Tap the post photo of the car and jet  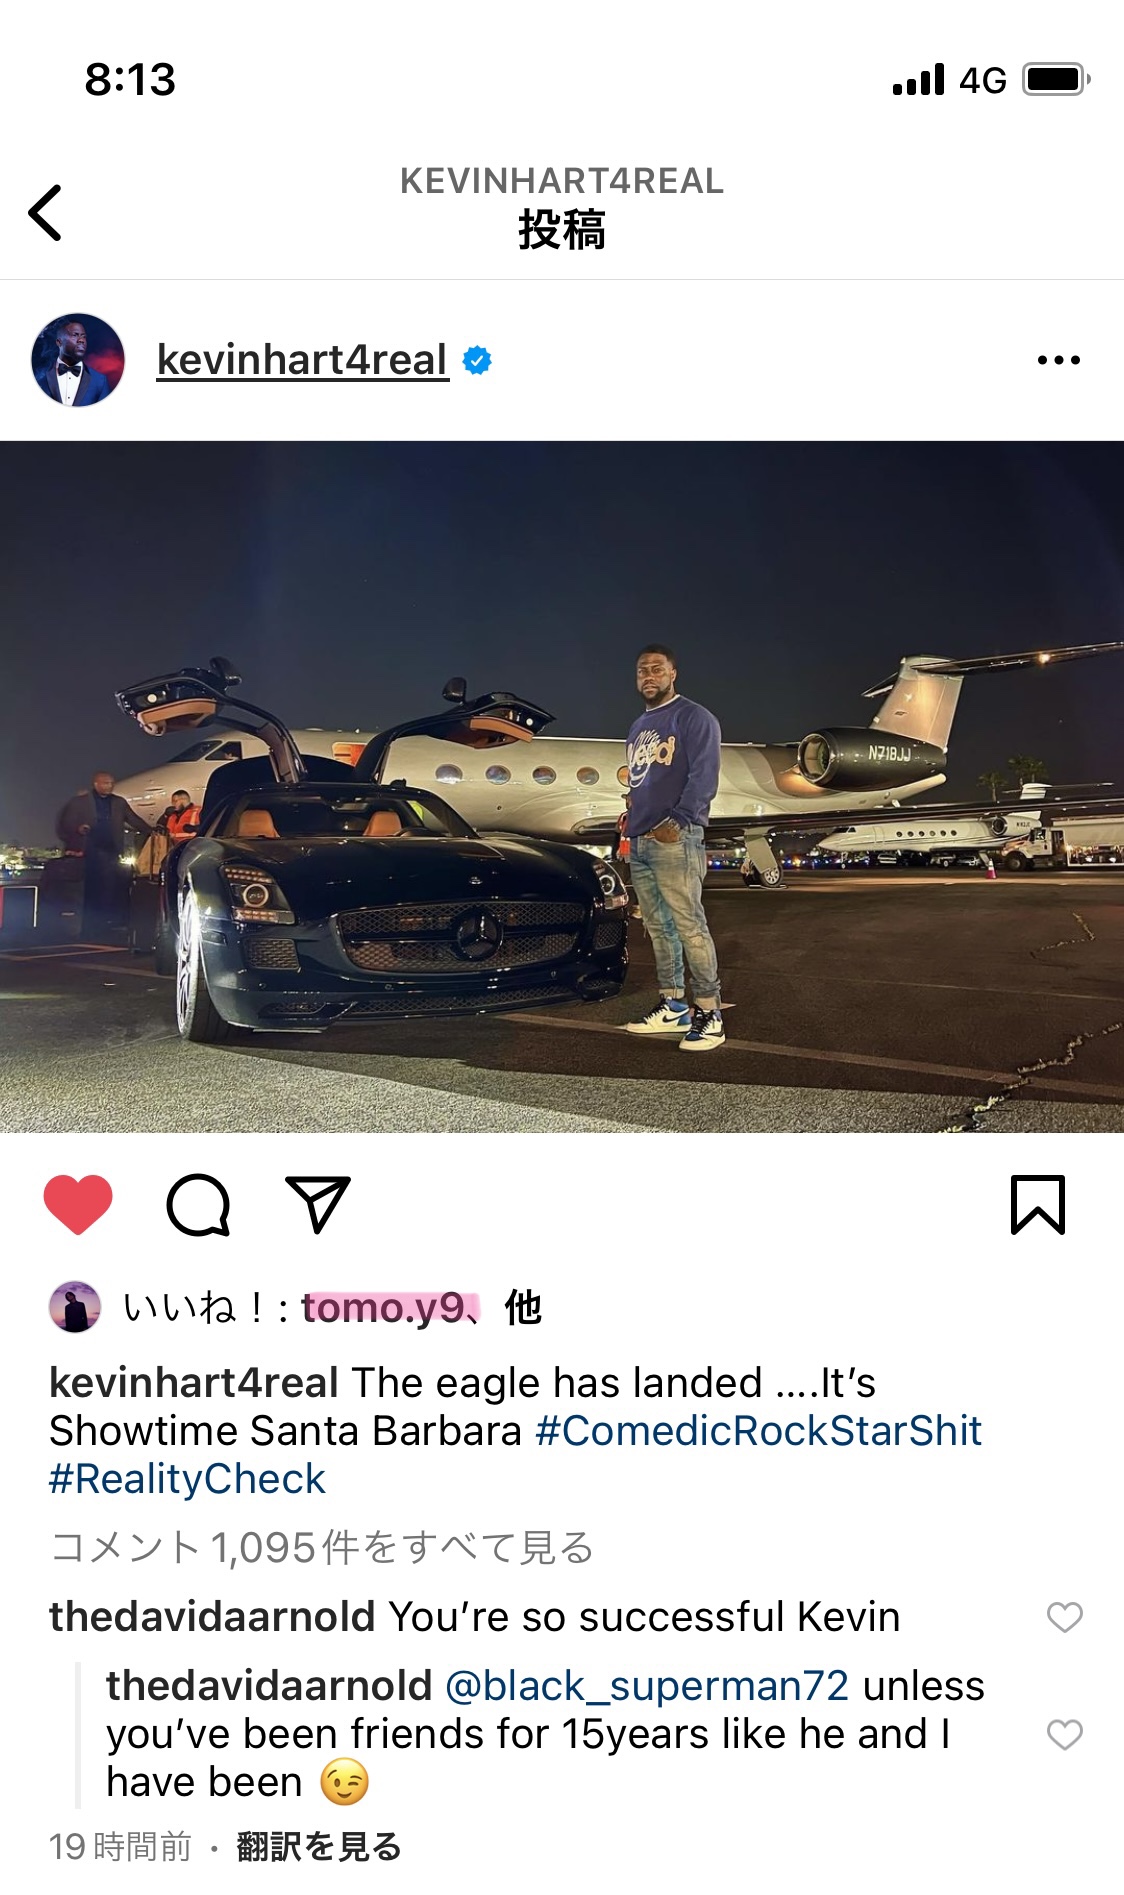point(562,787)
